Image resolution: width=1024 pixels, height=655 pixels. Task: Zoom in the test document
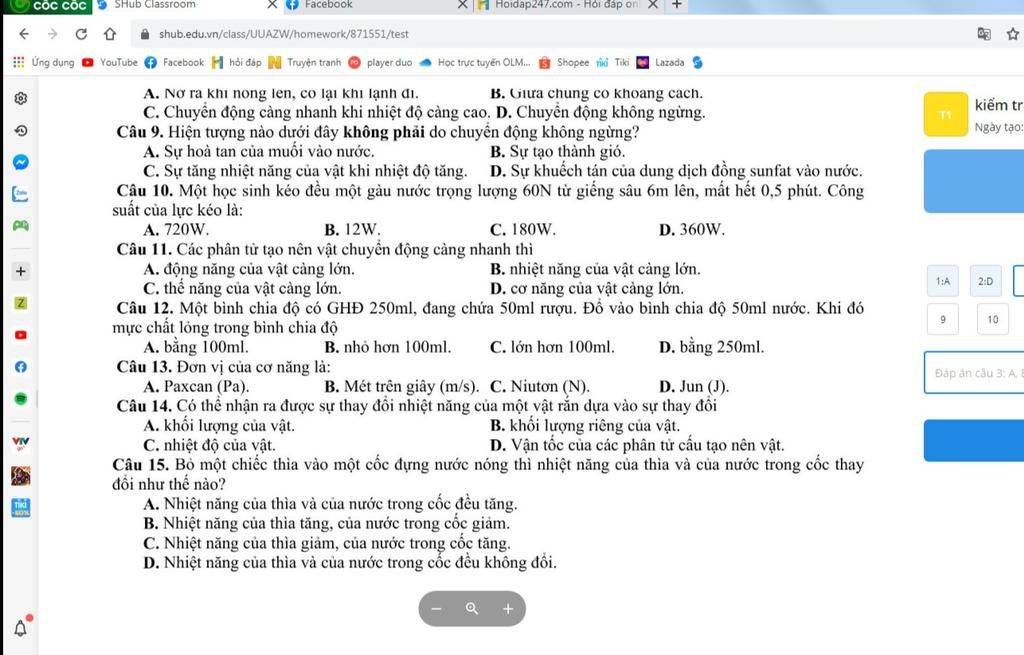(507, 609)
